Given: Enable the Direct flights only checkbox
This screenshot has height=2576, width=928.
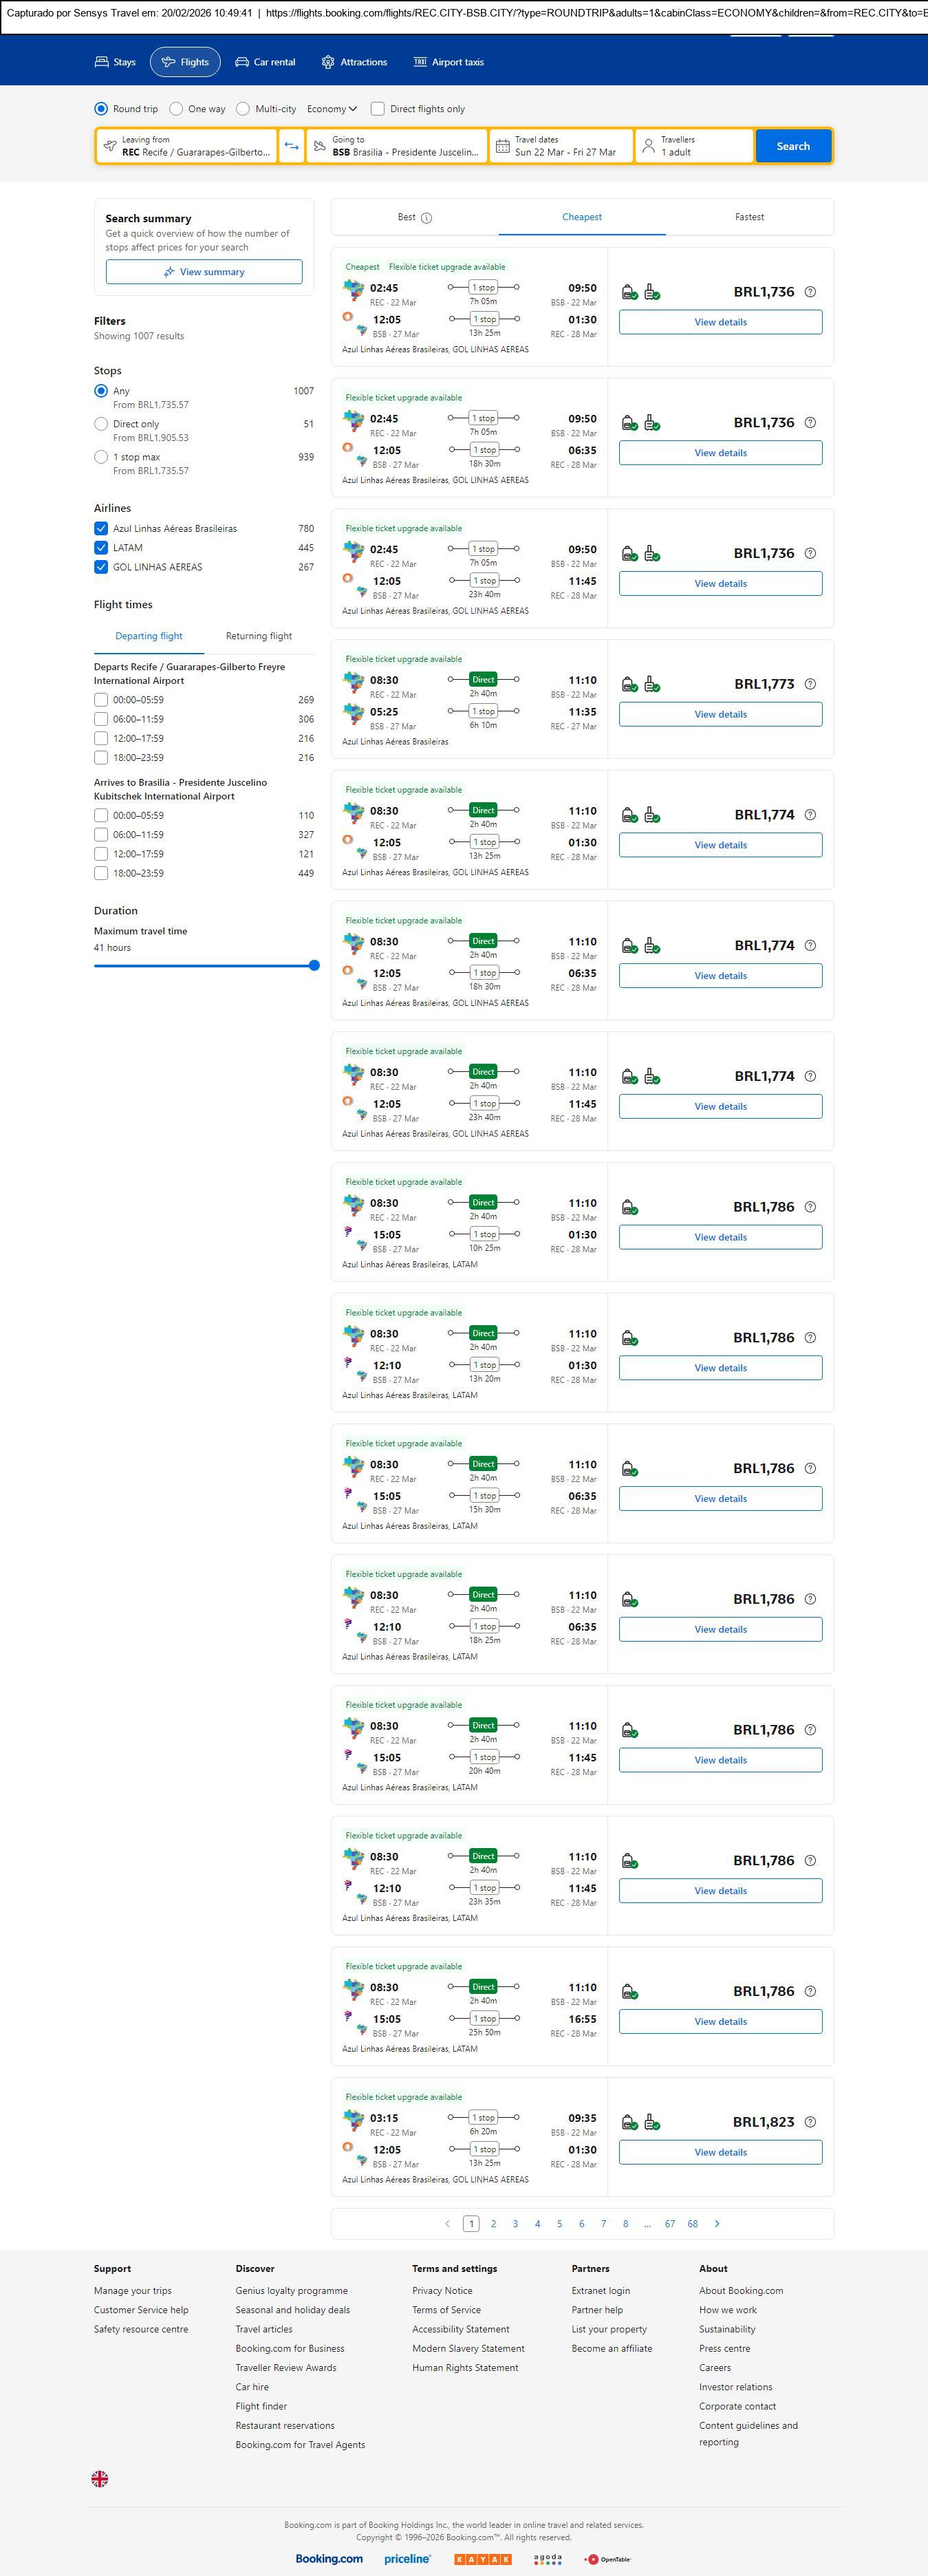Looking at the screenshot, I should 378,109.
